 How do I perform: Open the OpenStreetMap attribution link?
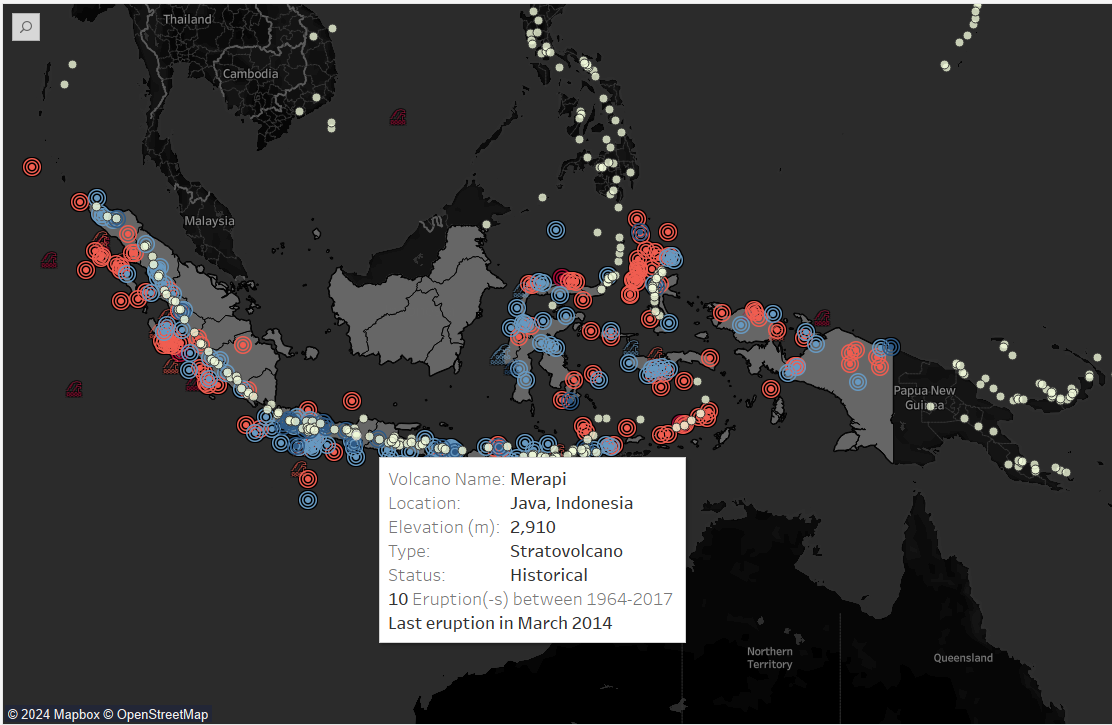[157, 714]
